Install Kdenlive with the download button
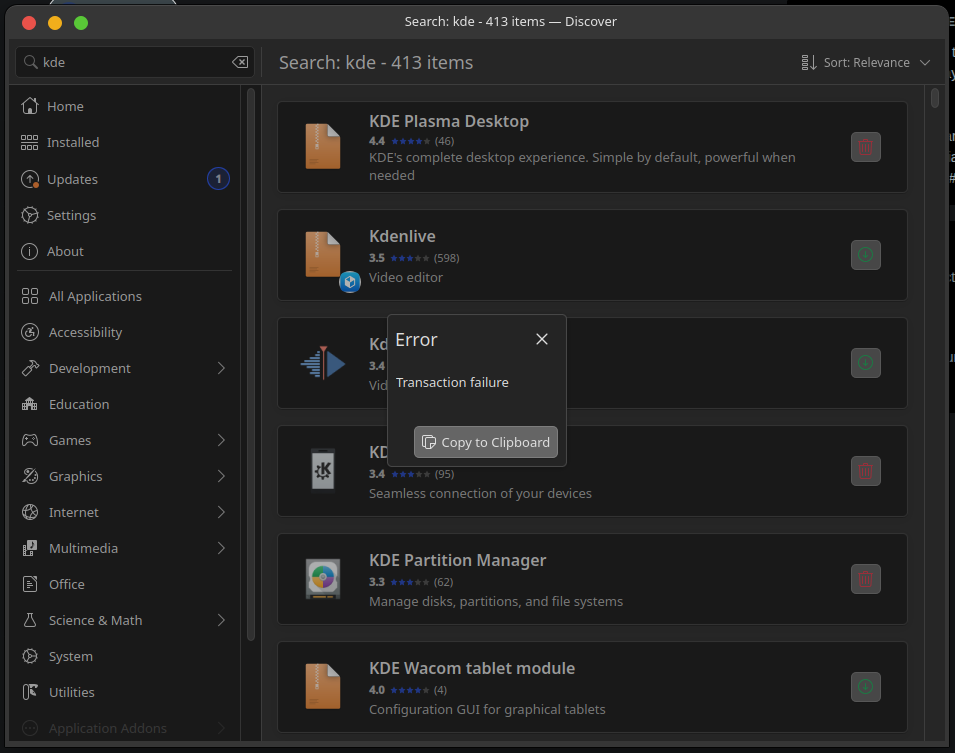This screenshot has height=753, width=955. pos(865,255)
